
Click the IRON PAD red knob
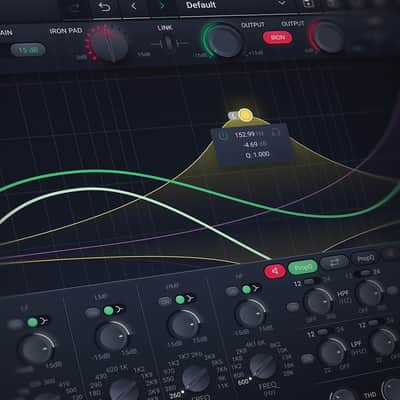point(109,44)
